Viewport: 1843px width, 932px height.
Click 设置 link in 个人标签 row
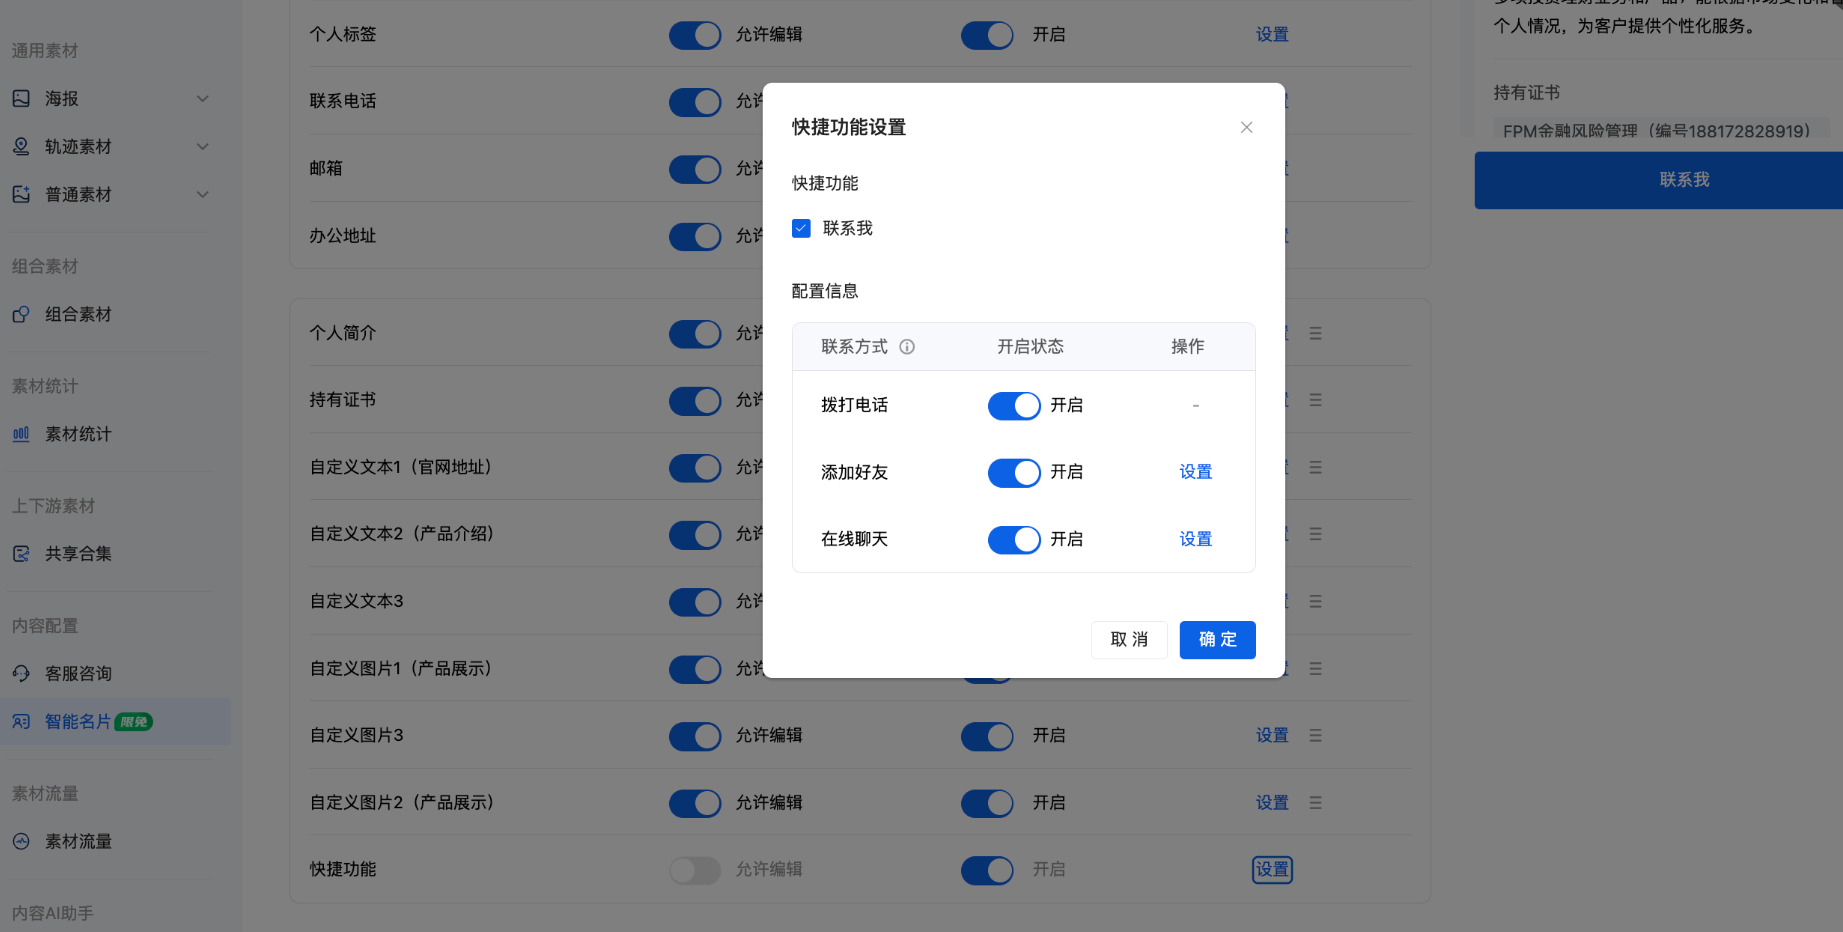point(1272,35)
